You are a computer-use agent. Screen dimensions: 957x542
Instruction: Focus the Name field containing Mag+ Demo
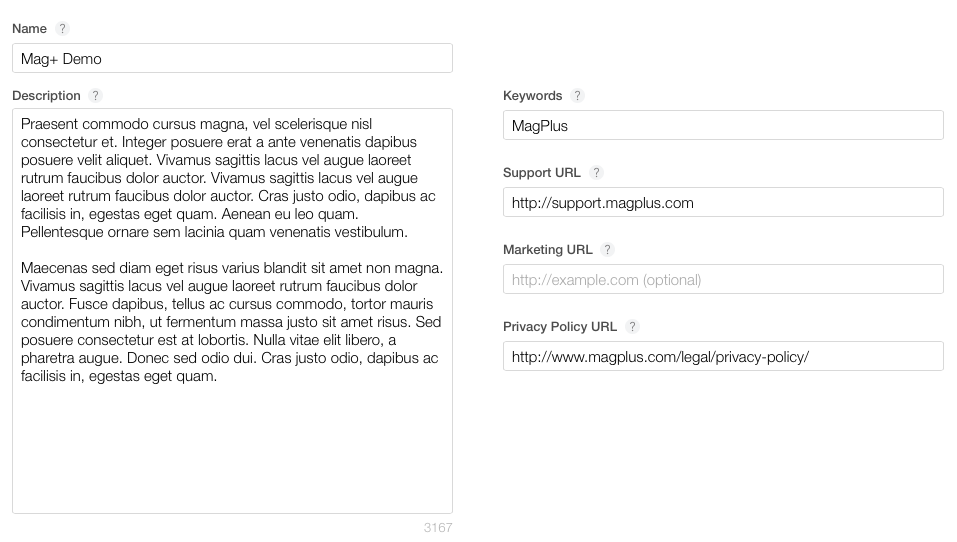[233, 58]
